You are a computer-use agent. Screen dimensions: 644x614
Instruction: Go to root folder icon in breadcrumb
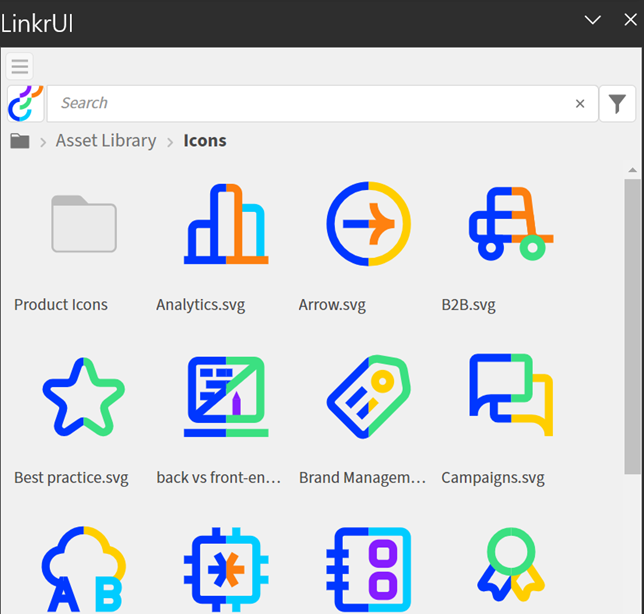tap(20, 141)
